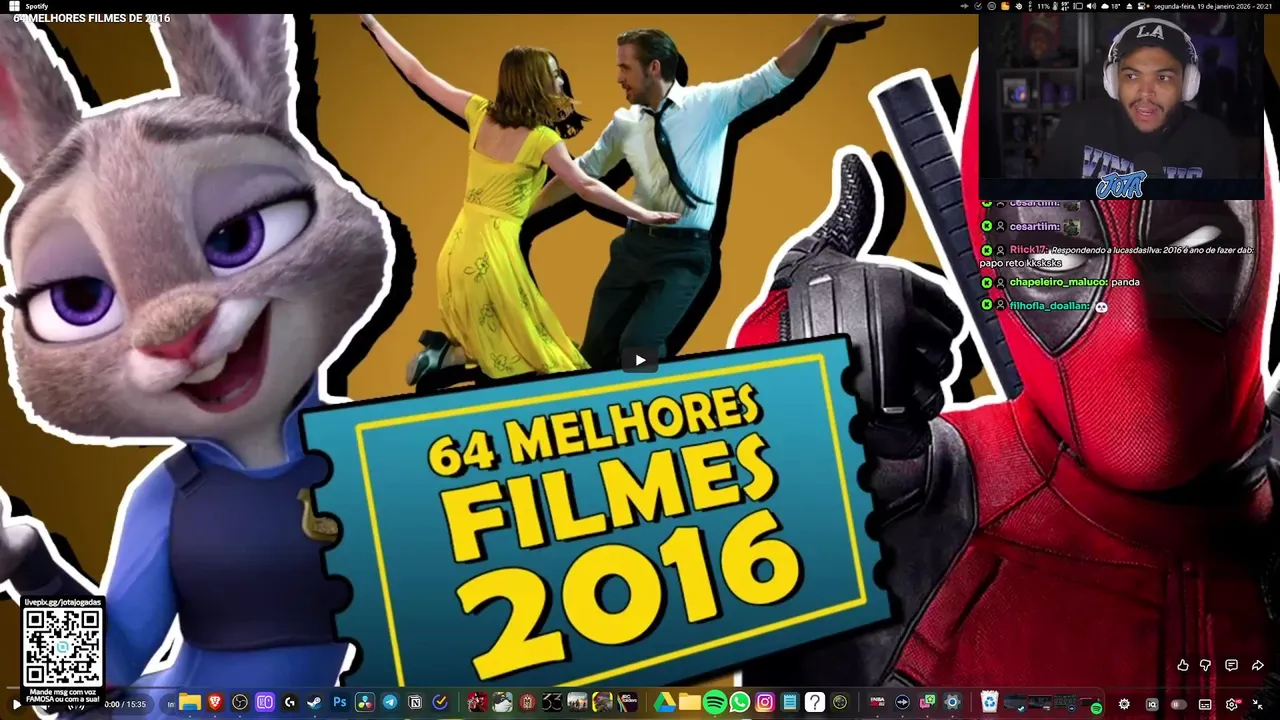Open the Trash in dock
The image size is (1280, 720).
coord(989,702)
